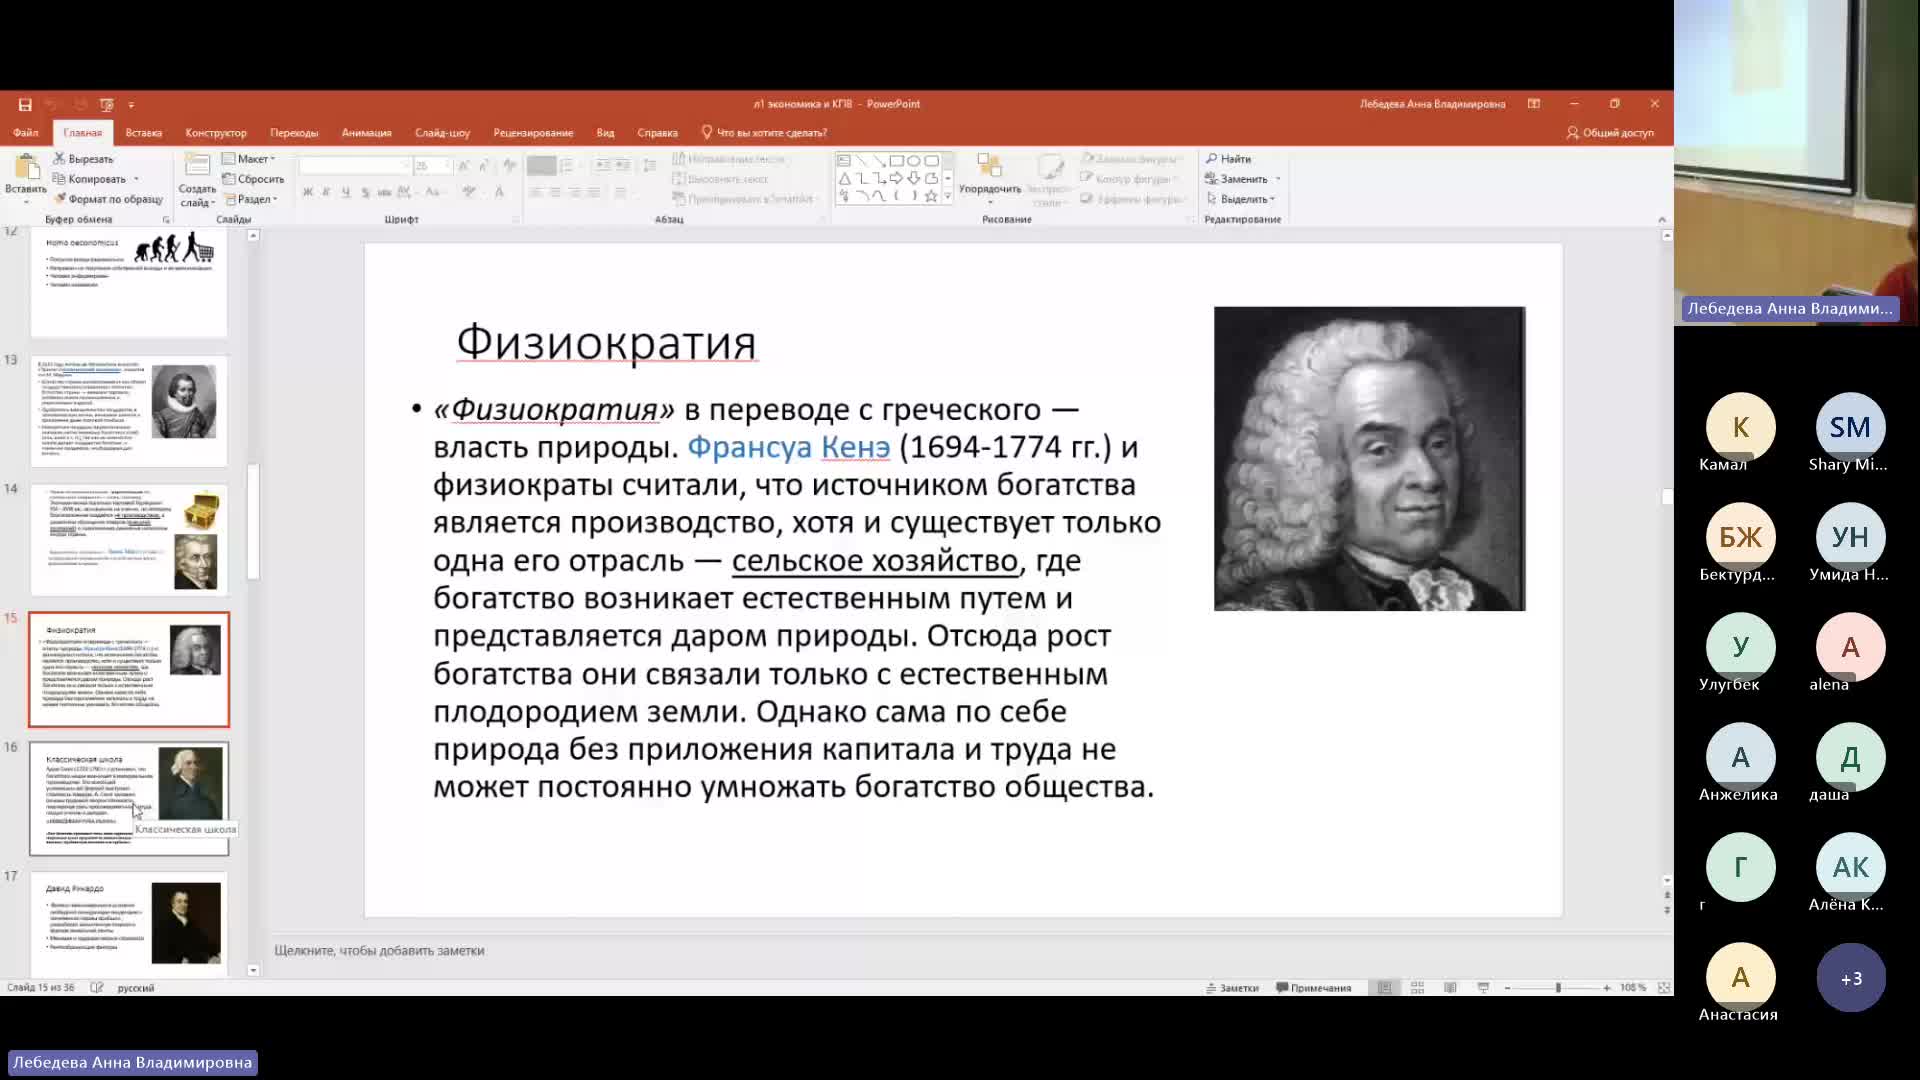Click spell check icon in status bar
The height and width of the screenshot is (1080, 1920).
coord(97,988)
